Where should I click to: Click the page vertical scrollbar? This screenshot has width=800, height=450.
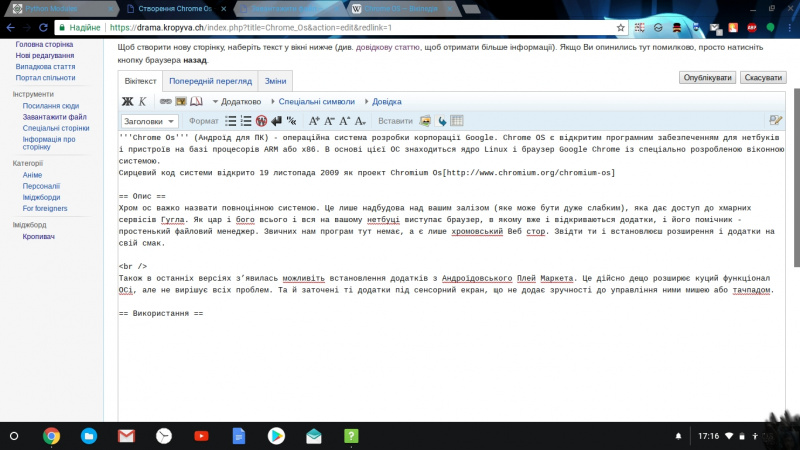[796, 178]
